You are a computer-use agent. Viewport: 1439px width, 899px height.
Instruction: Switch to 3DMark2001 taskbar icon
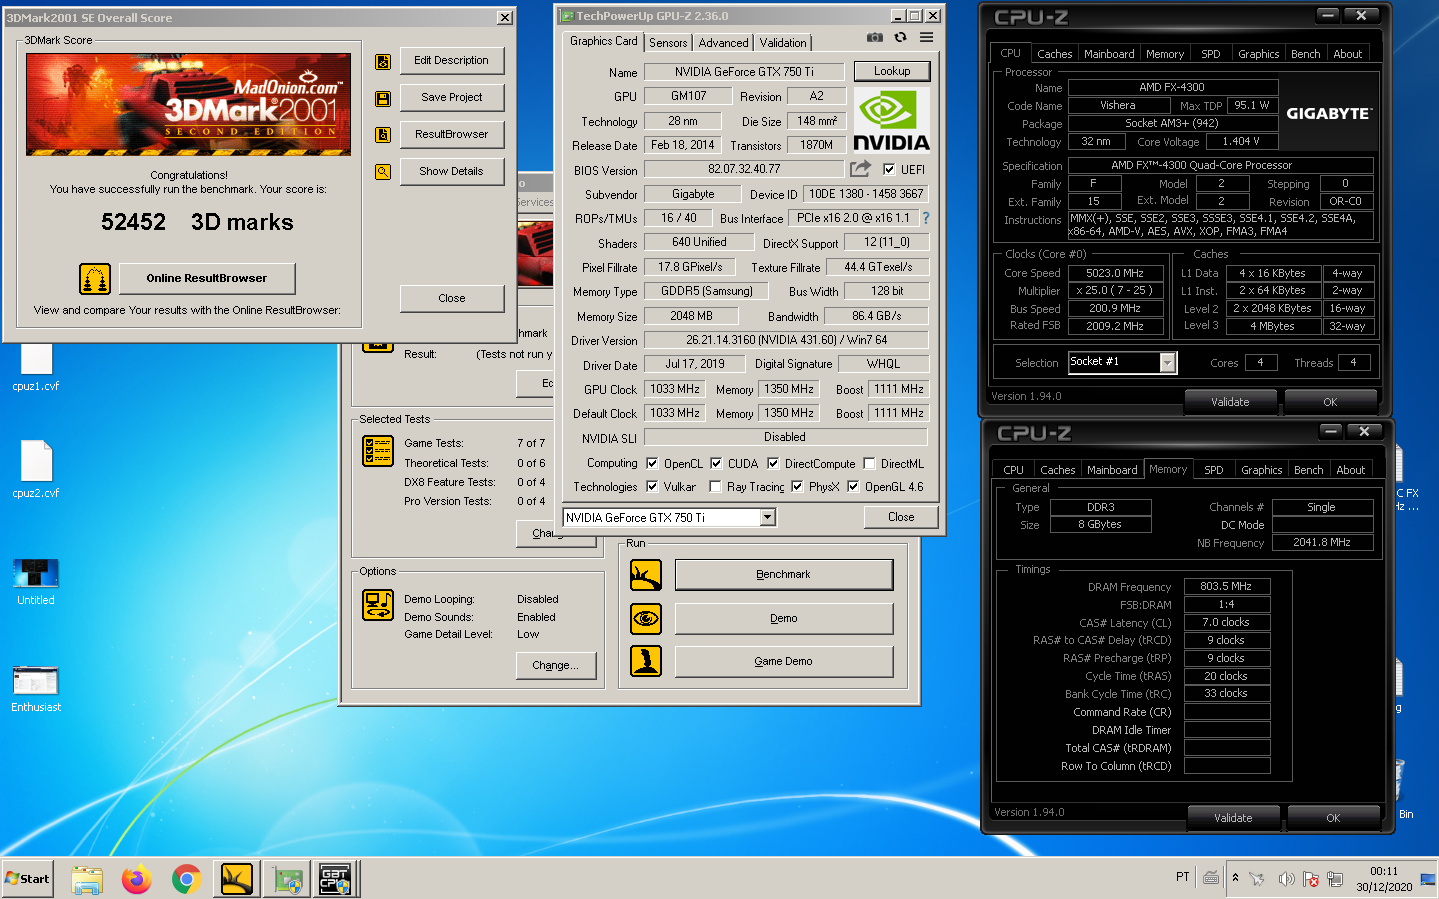237,879
